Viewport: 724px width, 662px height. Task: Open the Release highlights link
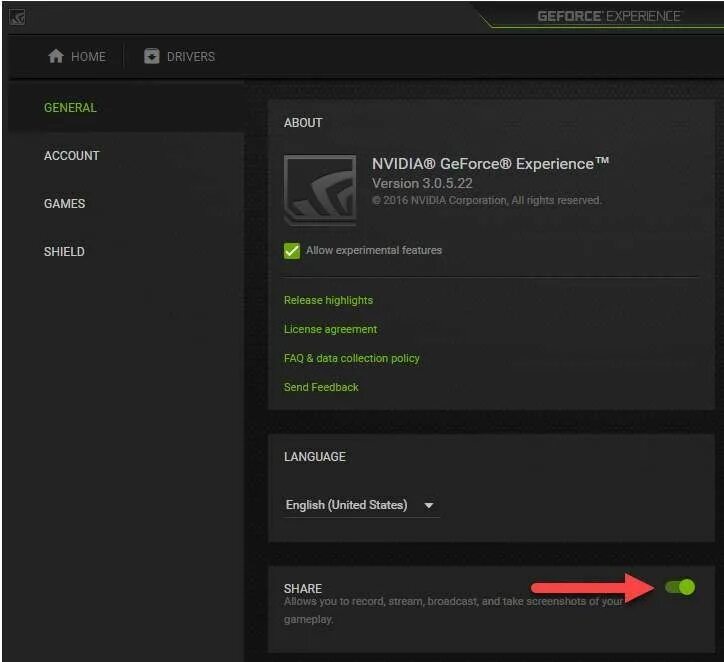point(328,300)
